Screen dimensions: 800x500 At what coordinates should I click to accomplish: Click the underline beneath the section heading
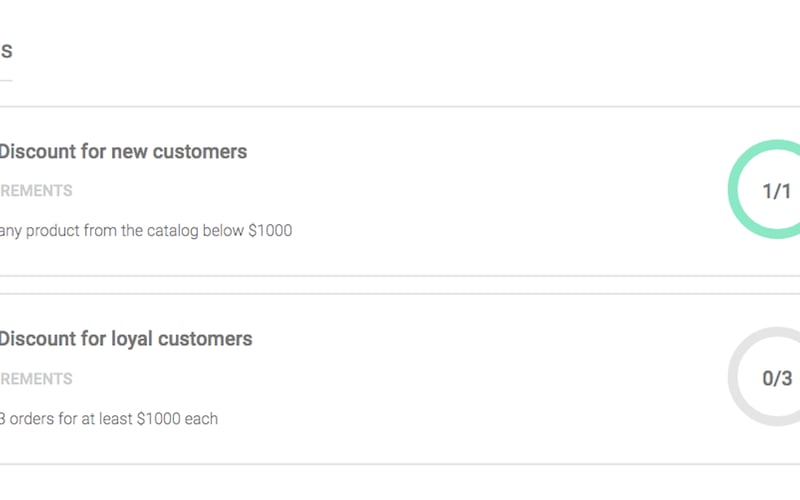pos(6,79)
